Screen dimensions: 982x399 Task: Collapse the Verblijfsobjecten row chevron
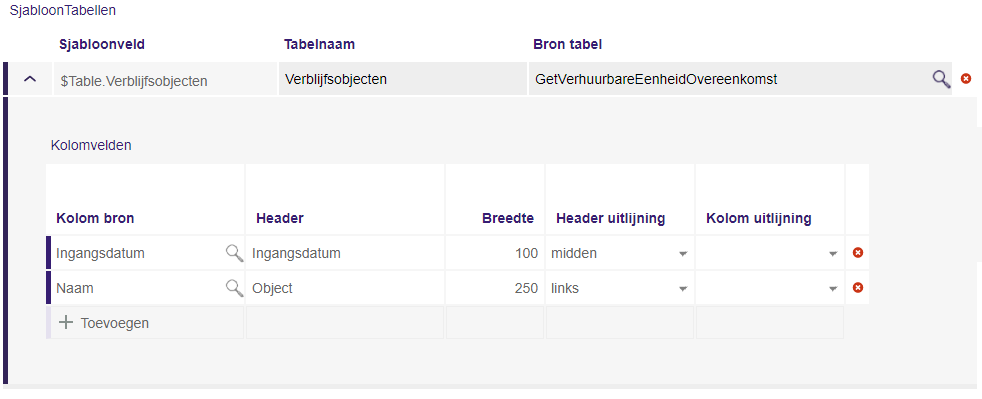29,80
